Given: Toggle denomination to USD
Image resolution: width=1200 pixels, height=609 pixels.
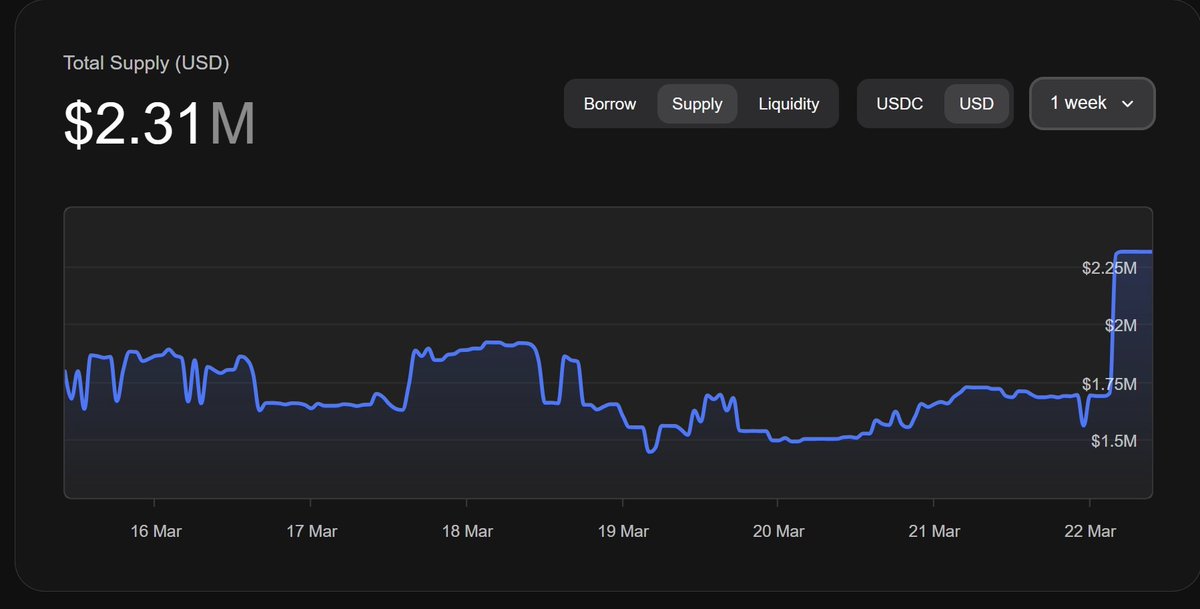Looking at the screenshot, I should tap(977, 104).
